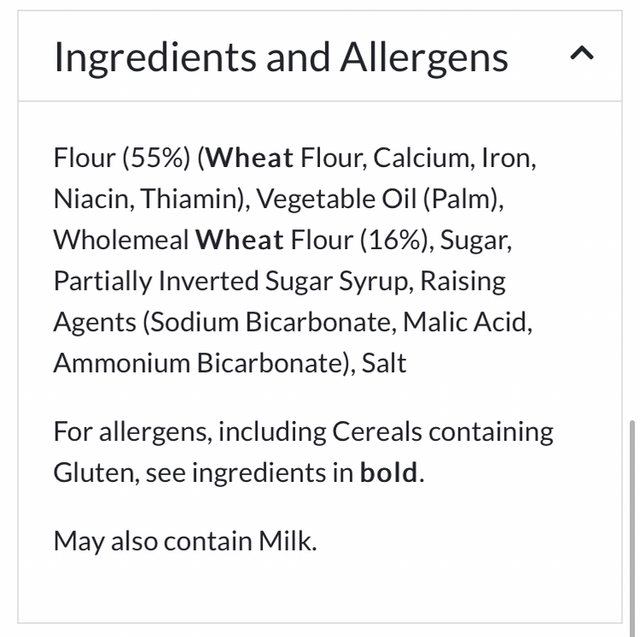Click the 'Flour (55%)' text
This screenshot has height=637, width=640.
(121, 158)
